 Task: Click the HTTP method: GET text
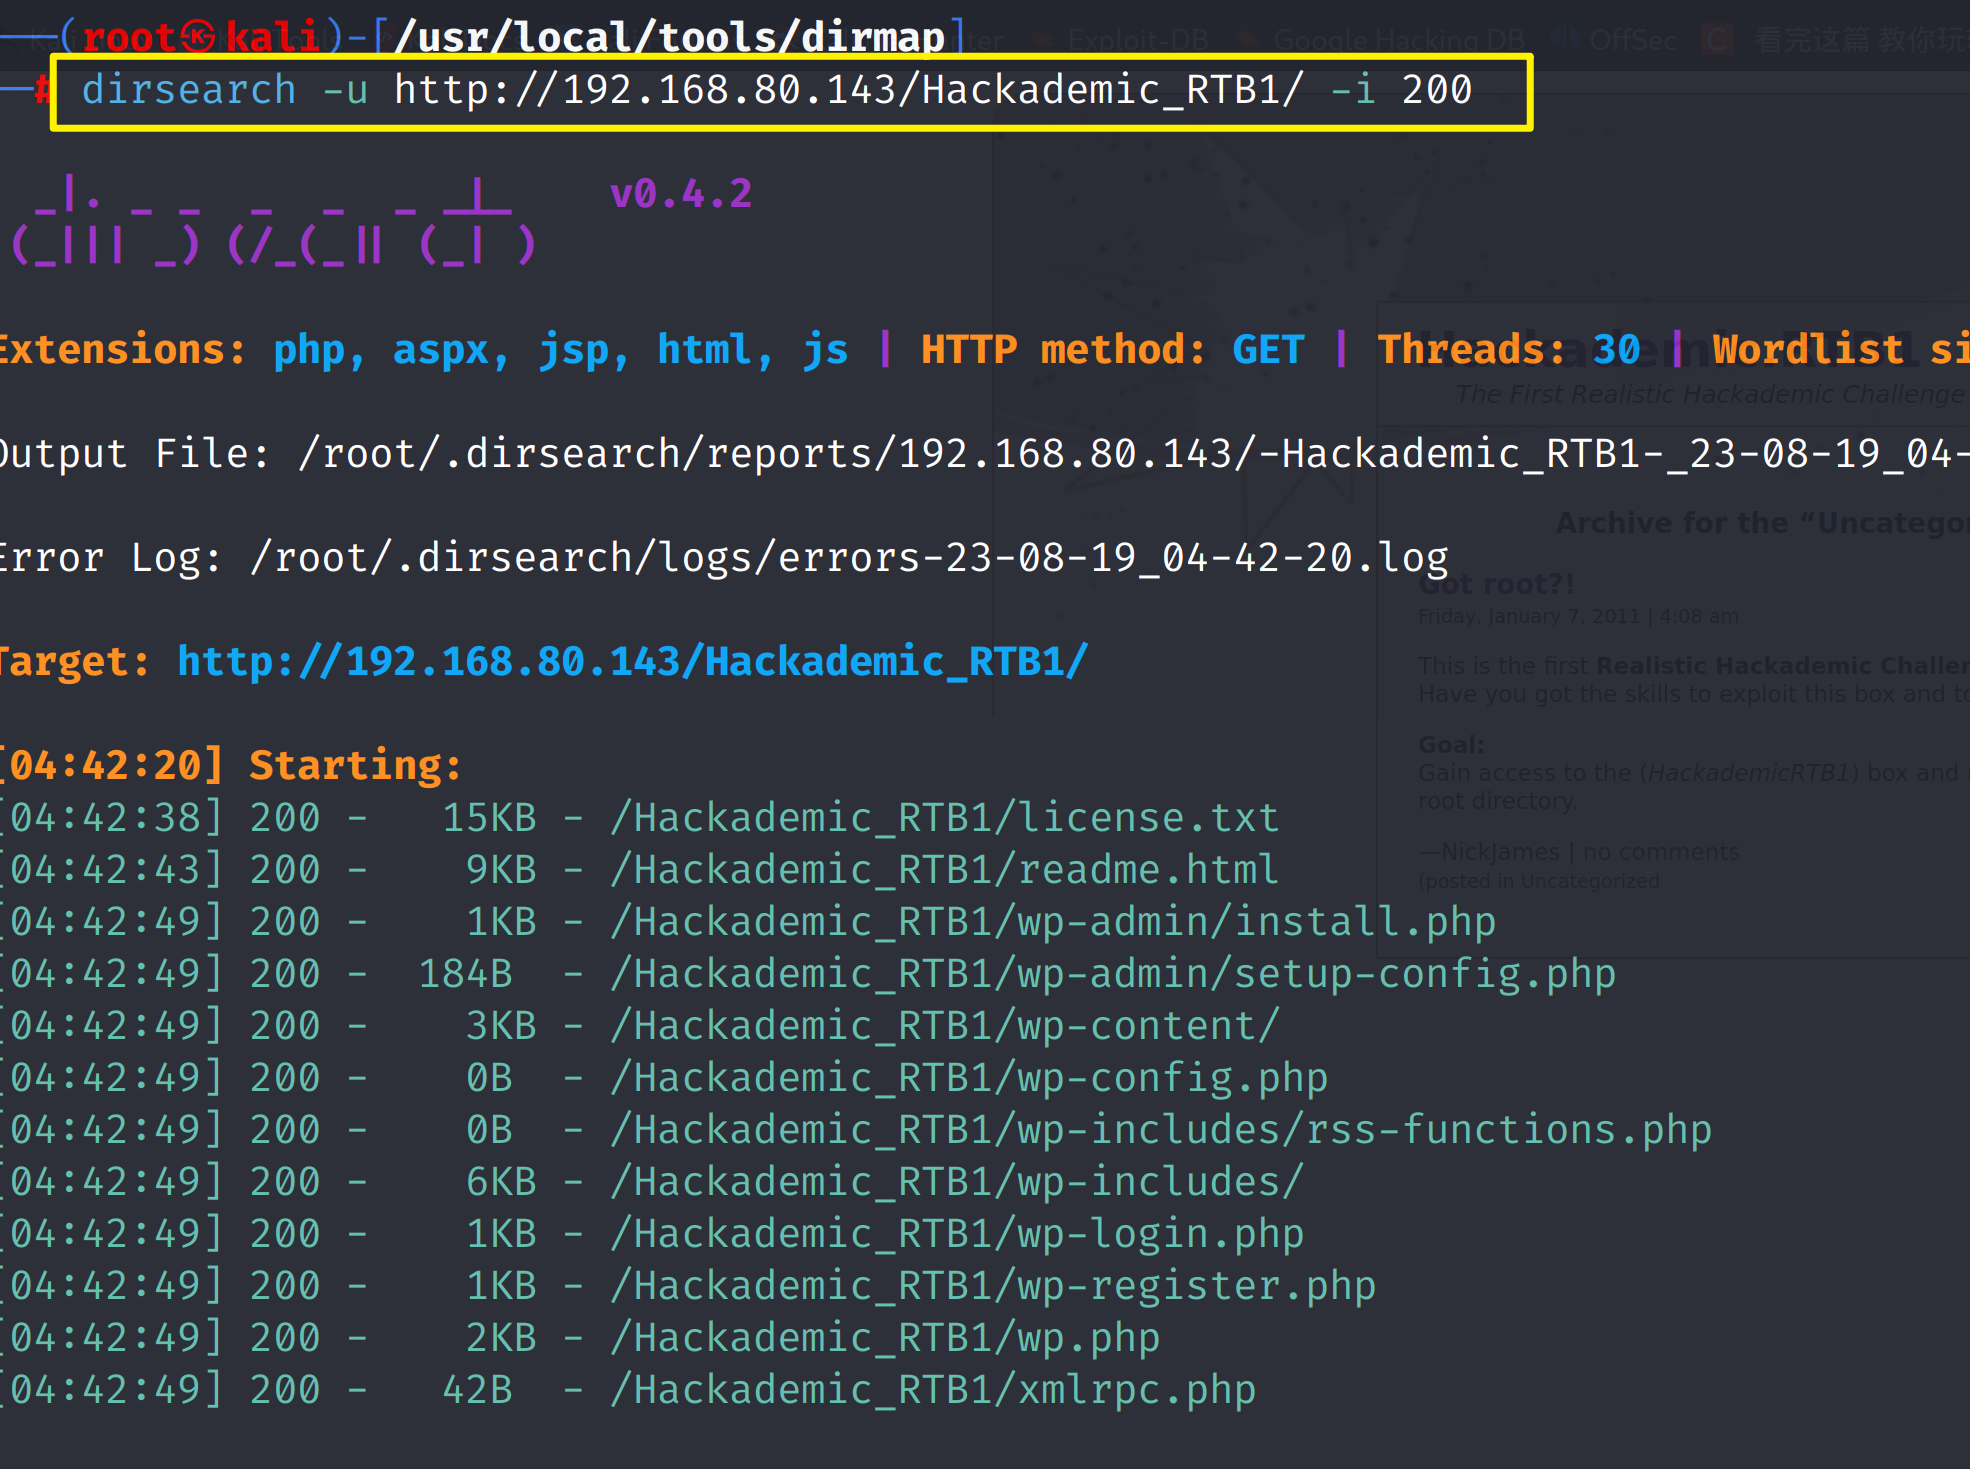pyautogui.click(x=1112, y=350)
